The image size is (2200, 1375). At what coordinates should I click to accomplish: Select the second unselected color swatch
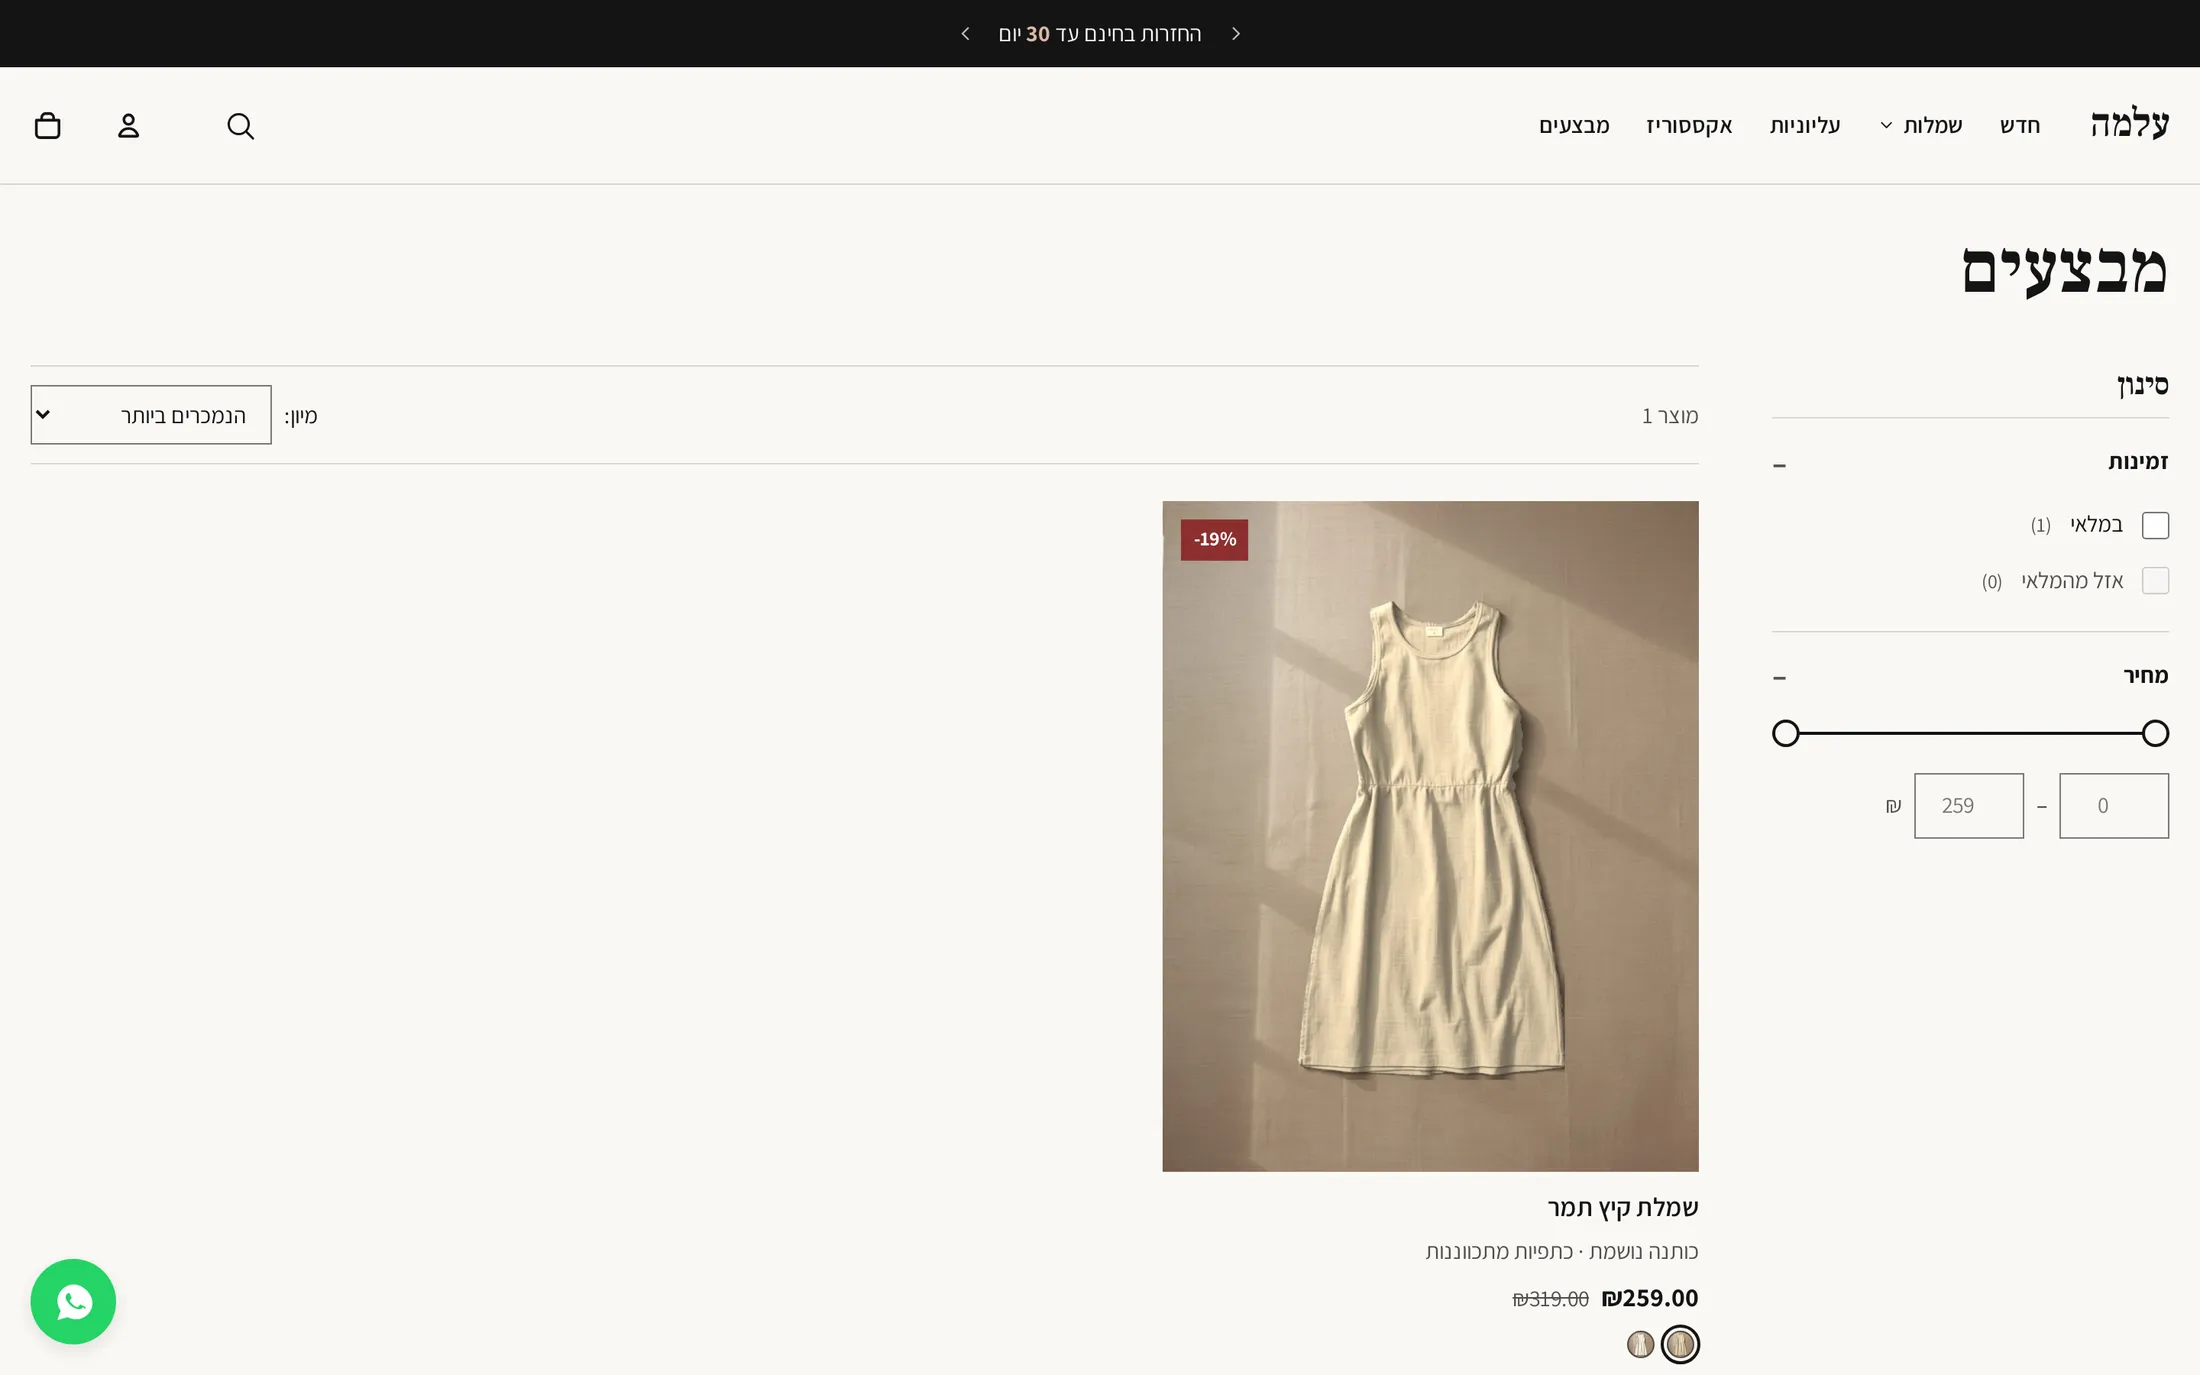[1640, 1345]
